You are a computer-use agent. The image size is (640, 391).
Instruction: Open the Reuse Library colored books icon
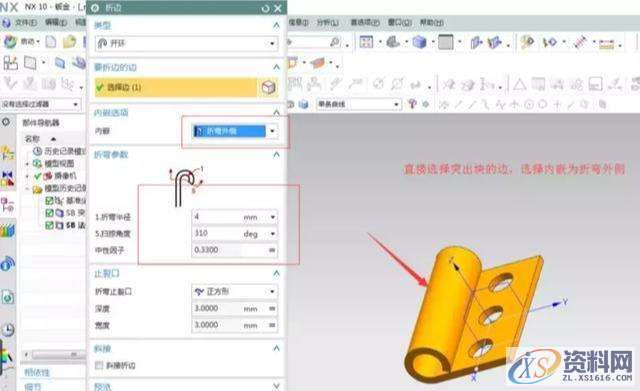[x=7, y=231]
